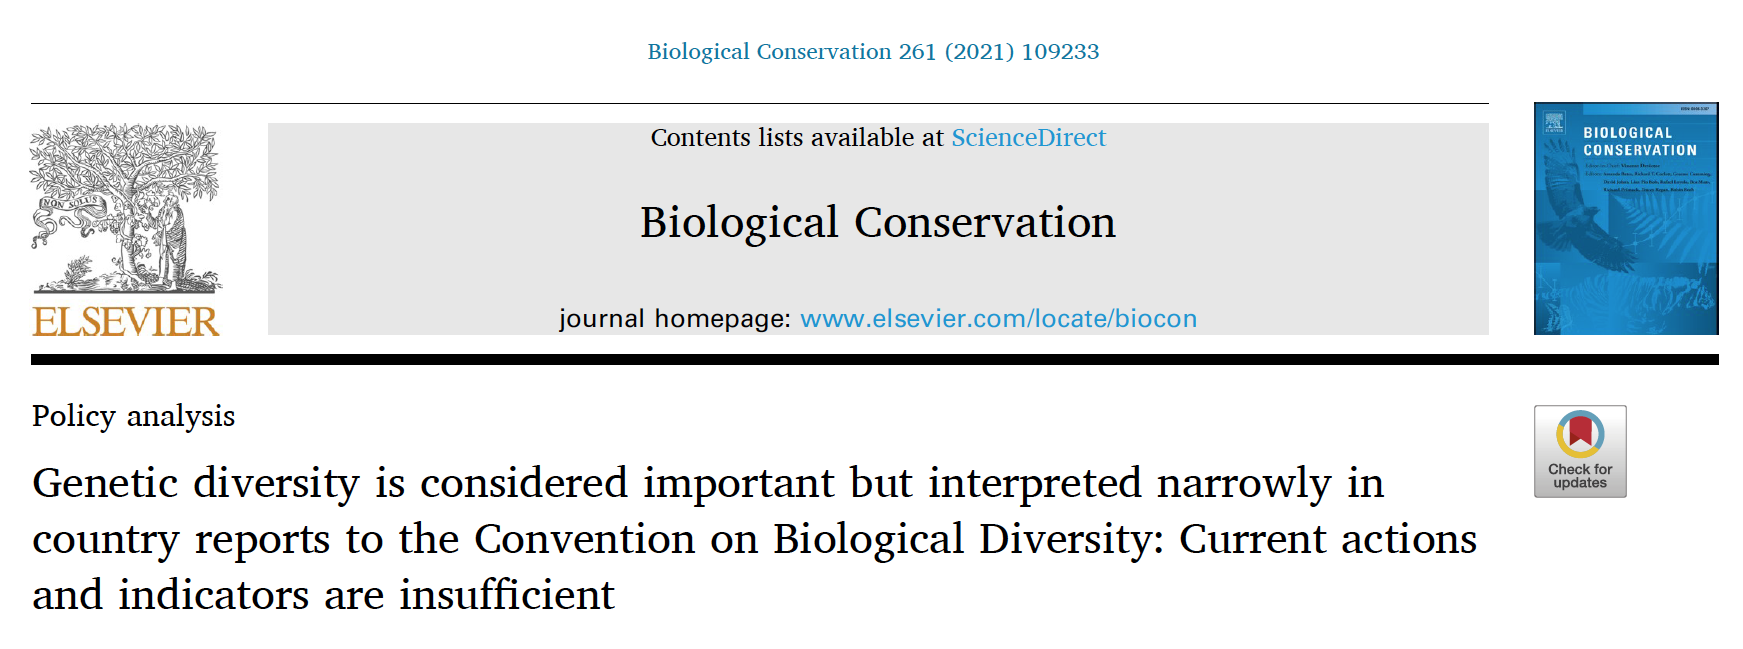1743x649 pixels.
Task: Click the Elsevier tree logo illustration
Action: point(125,208)
